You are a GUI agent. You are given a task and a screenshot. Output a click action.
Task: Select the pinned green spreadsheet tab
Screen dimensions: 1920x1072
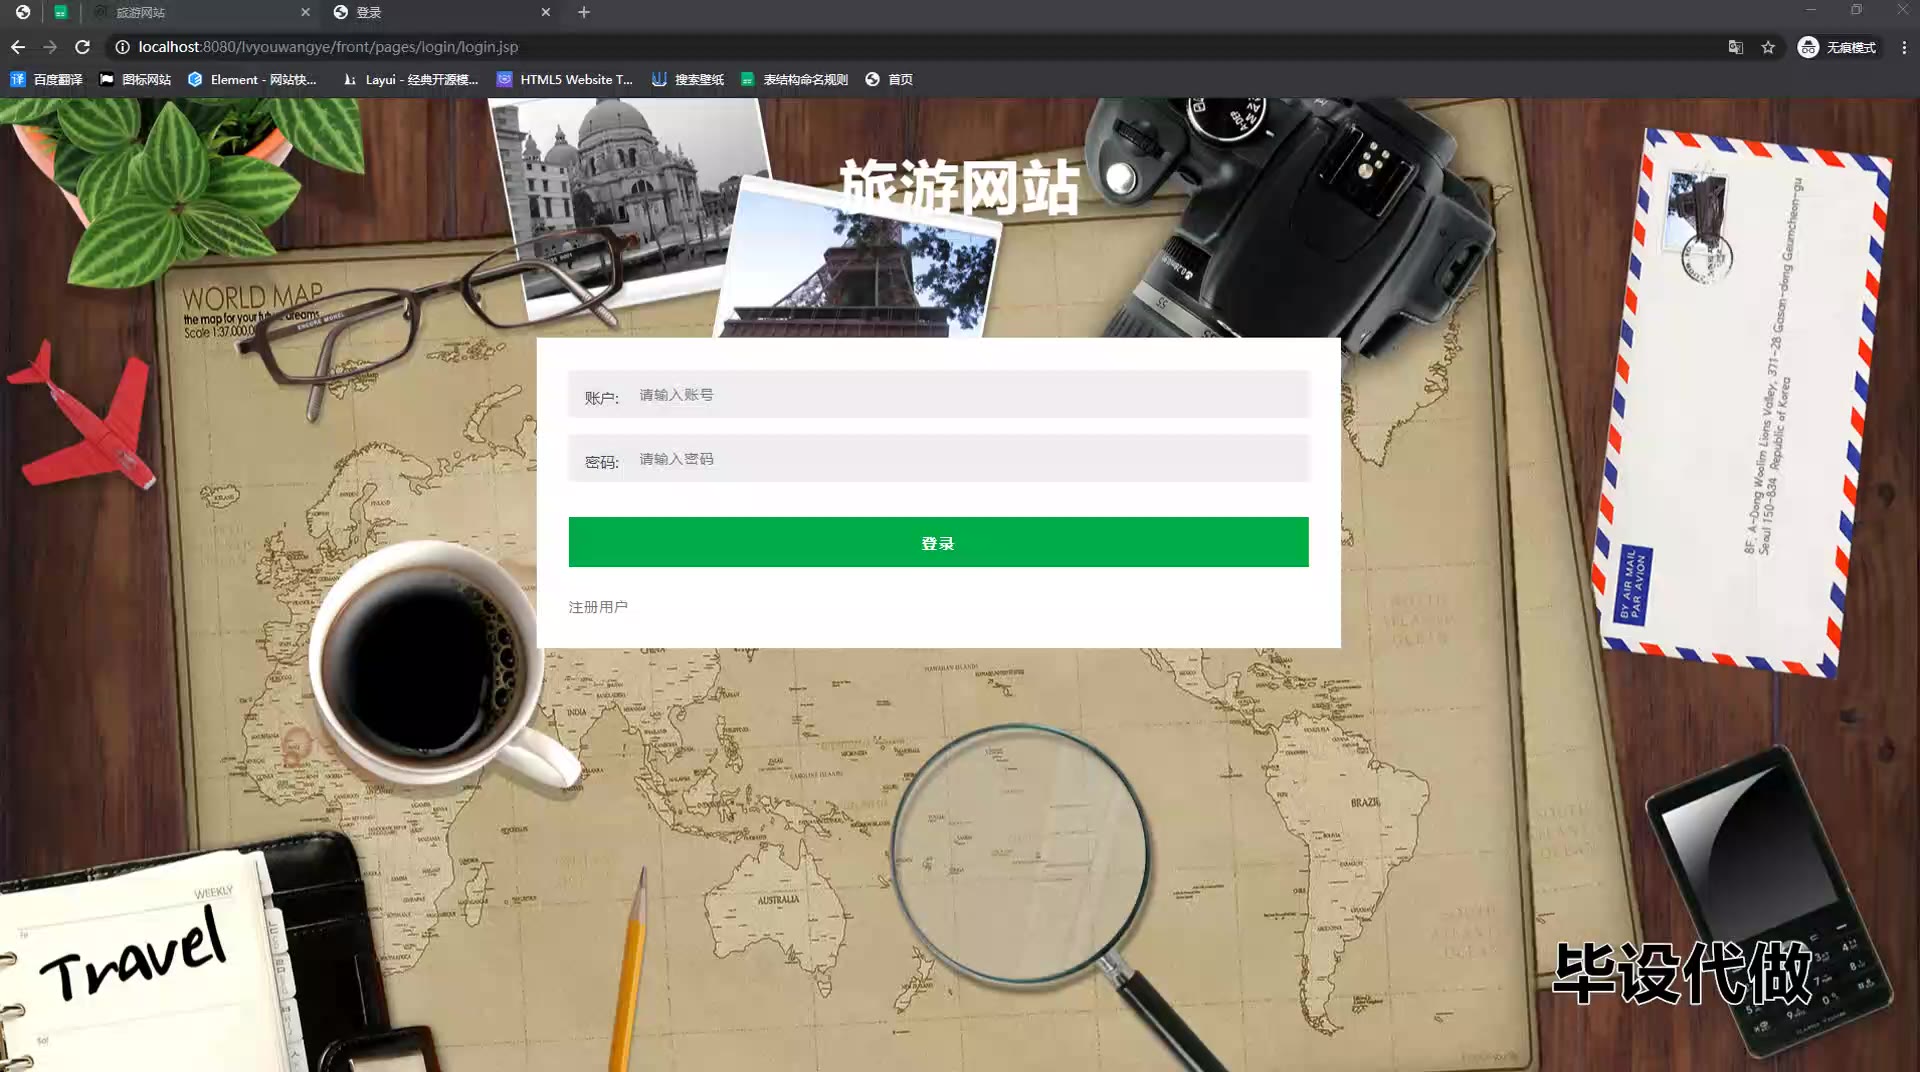[61, 12]
